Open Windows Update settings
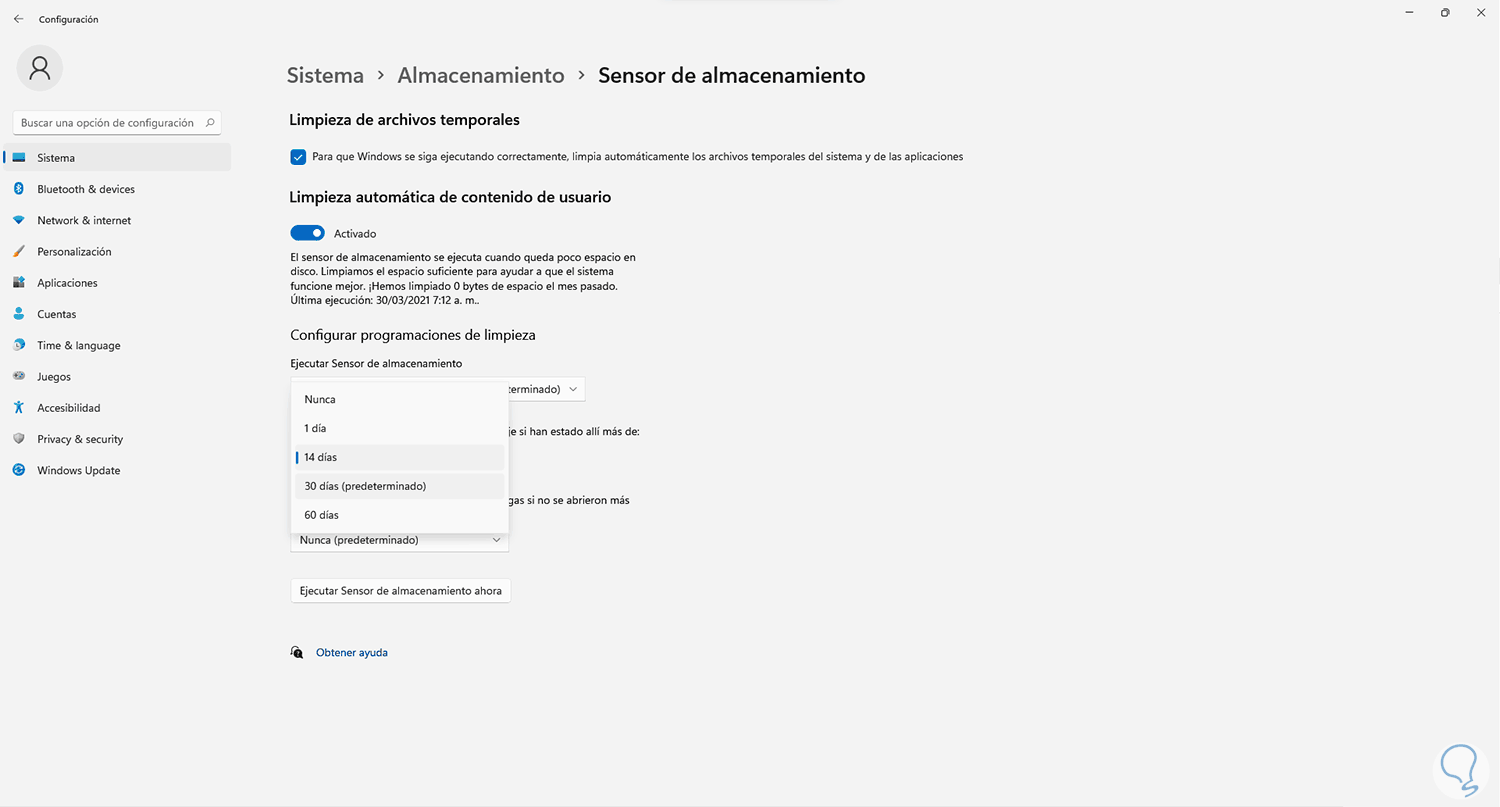1500x807 pixels. 78,471
